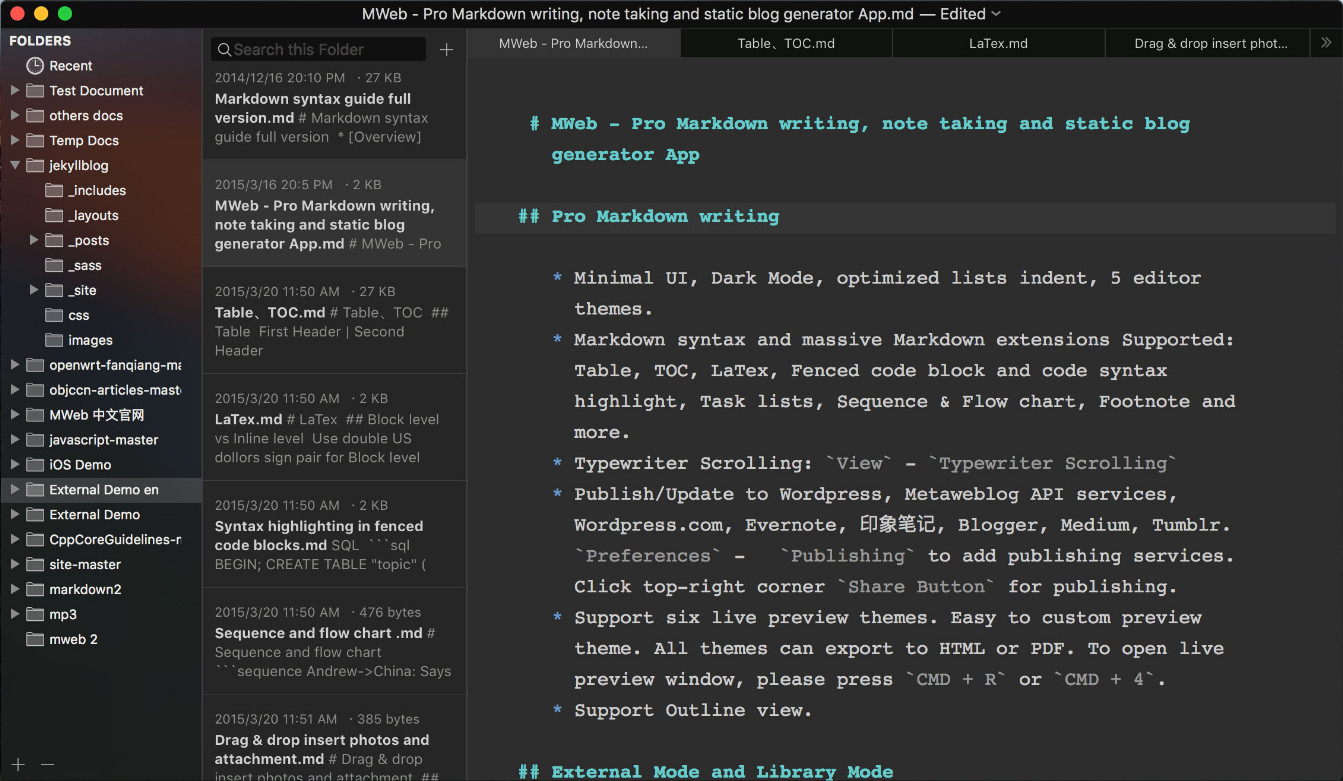1343x781 pixels.
Task: Expand the Test Document folder
Action: pos(15,90)
